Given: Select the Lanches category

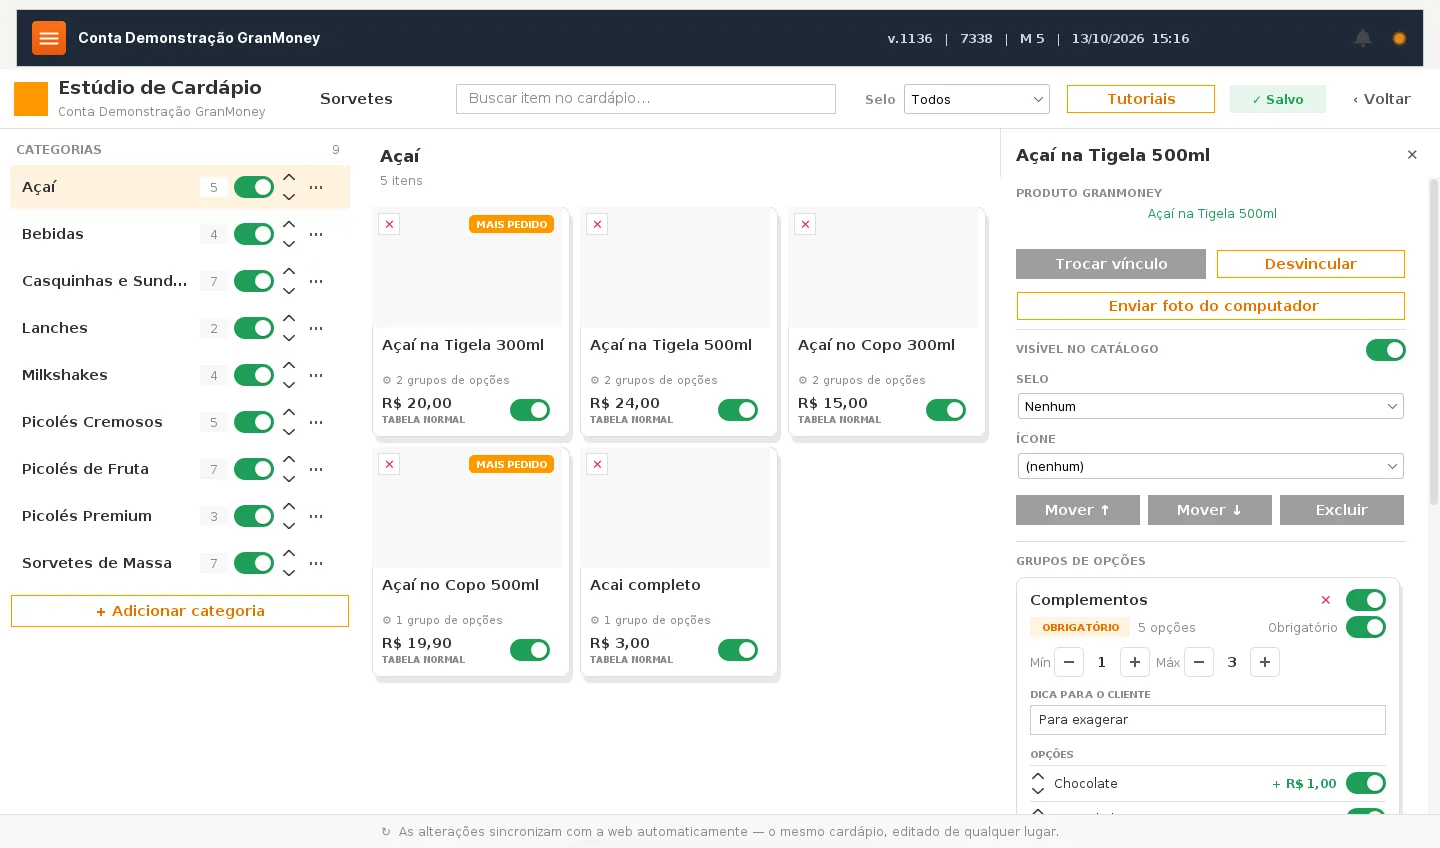Looking at the screenshot, I should (55, 328).
